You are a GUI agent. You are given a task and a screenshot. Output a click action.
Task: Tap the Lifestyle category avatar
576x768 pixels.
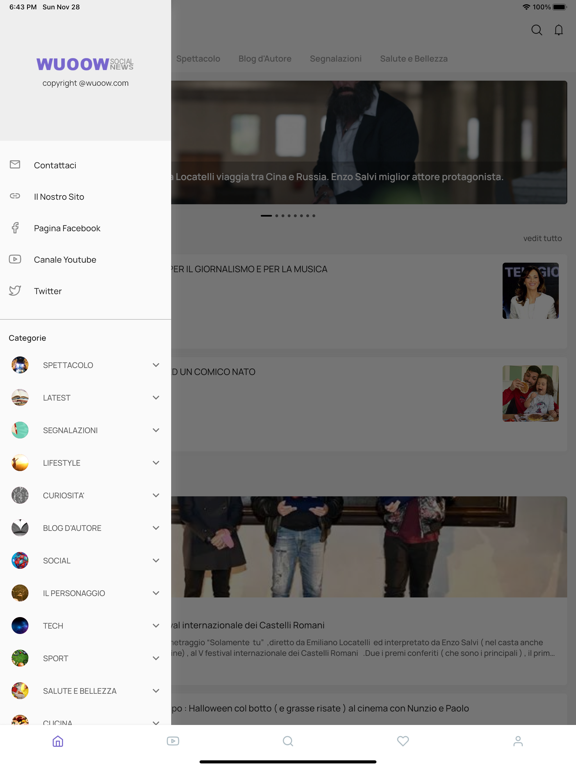pos(20,463)
